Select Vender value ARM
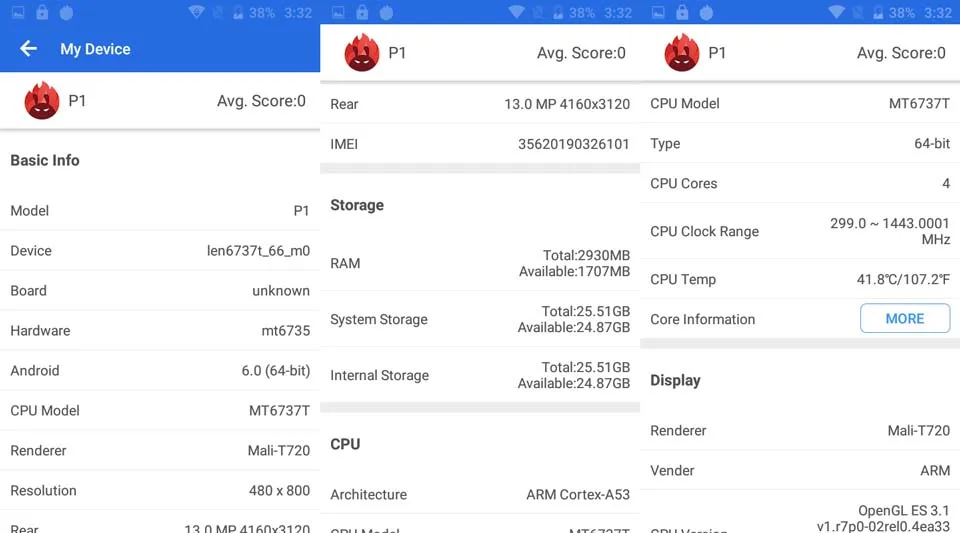The height and width of the screenshot is (533, 960). (935, 471)
